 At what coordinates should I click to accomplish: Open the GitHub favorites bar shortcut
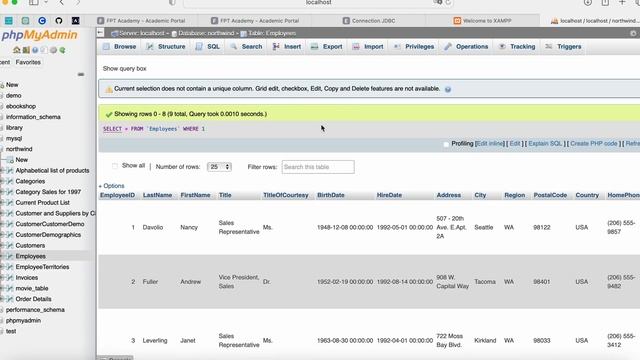pos(59,20)
